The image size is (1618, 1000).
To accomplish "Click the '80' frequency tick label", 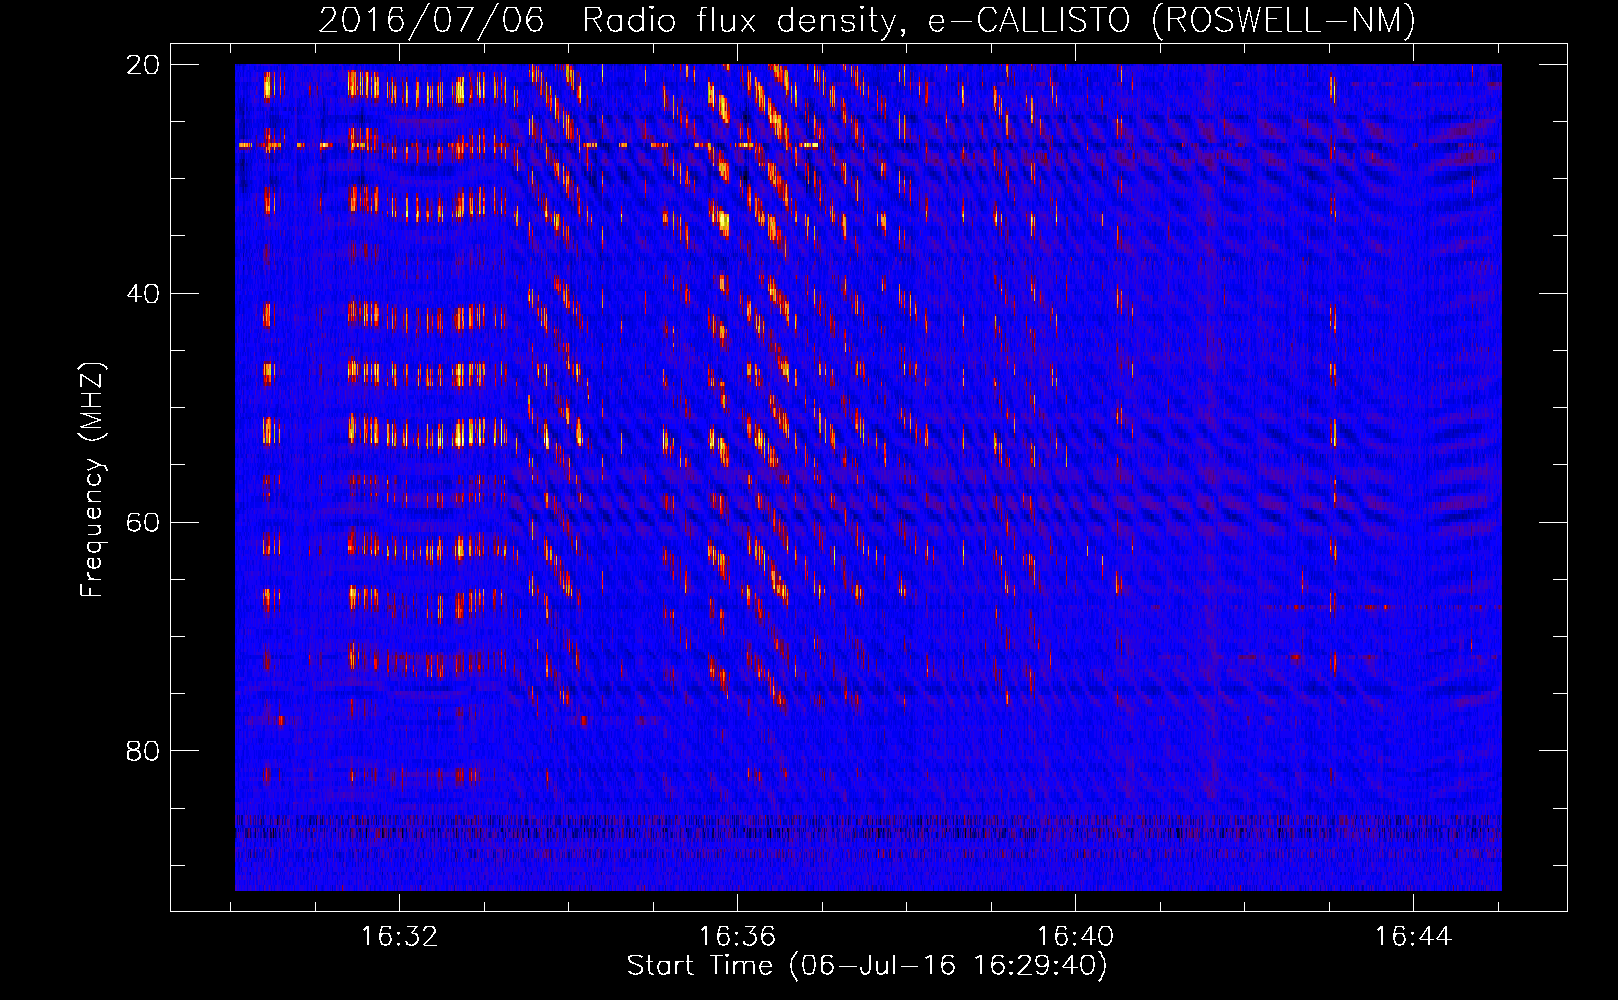I will 143,751.
